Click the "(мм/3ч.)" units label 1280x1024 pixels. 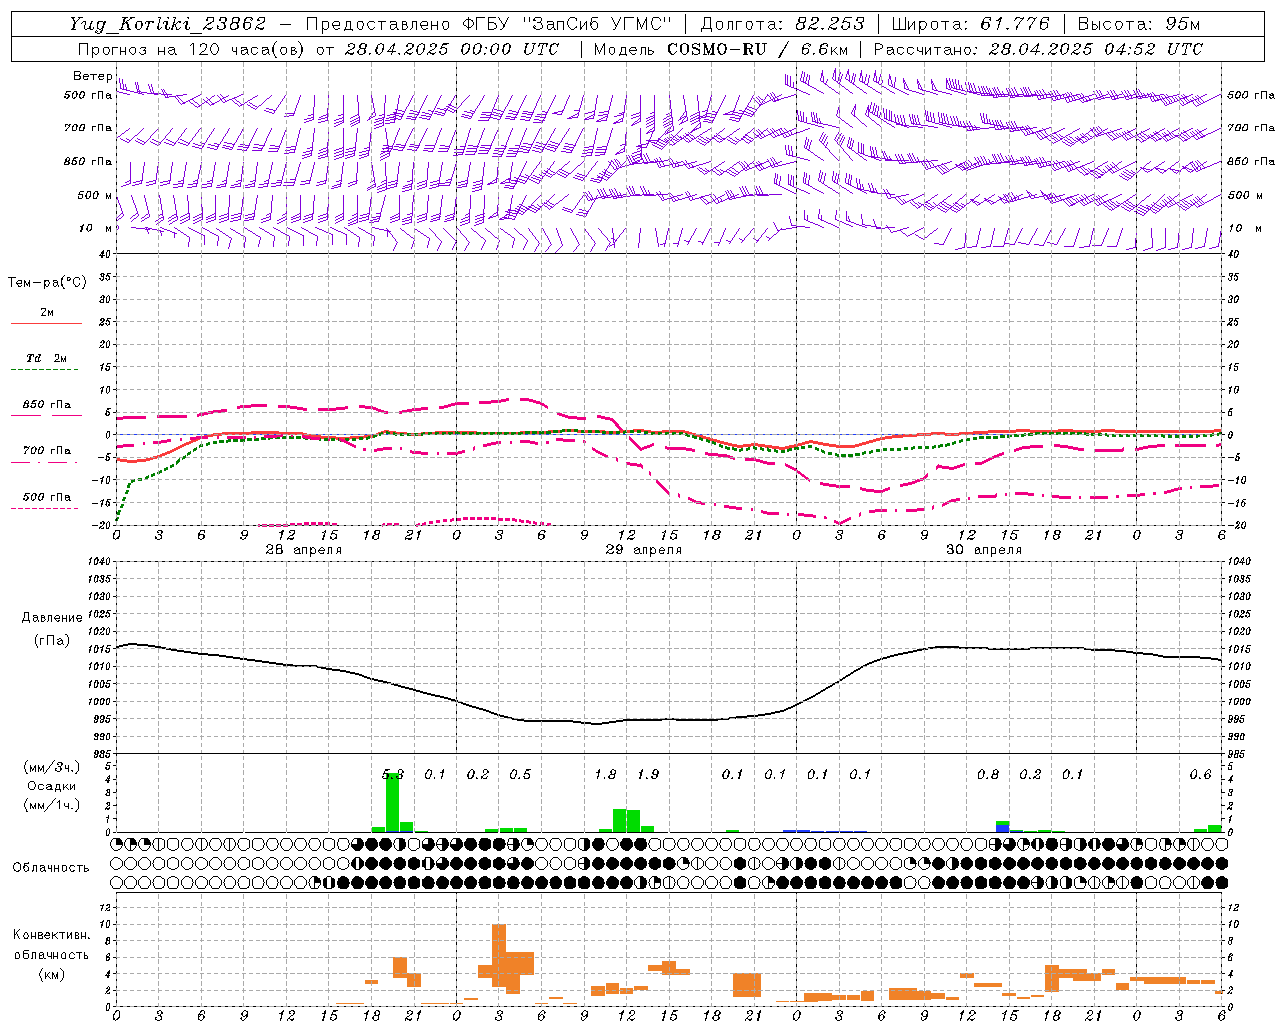[52, 767]
